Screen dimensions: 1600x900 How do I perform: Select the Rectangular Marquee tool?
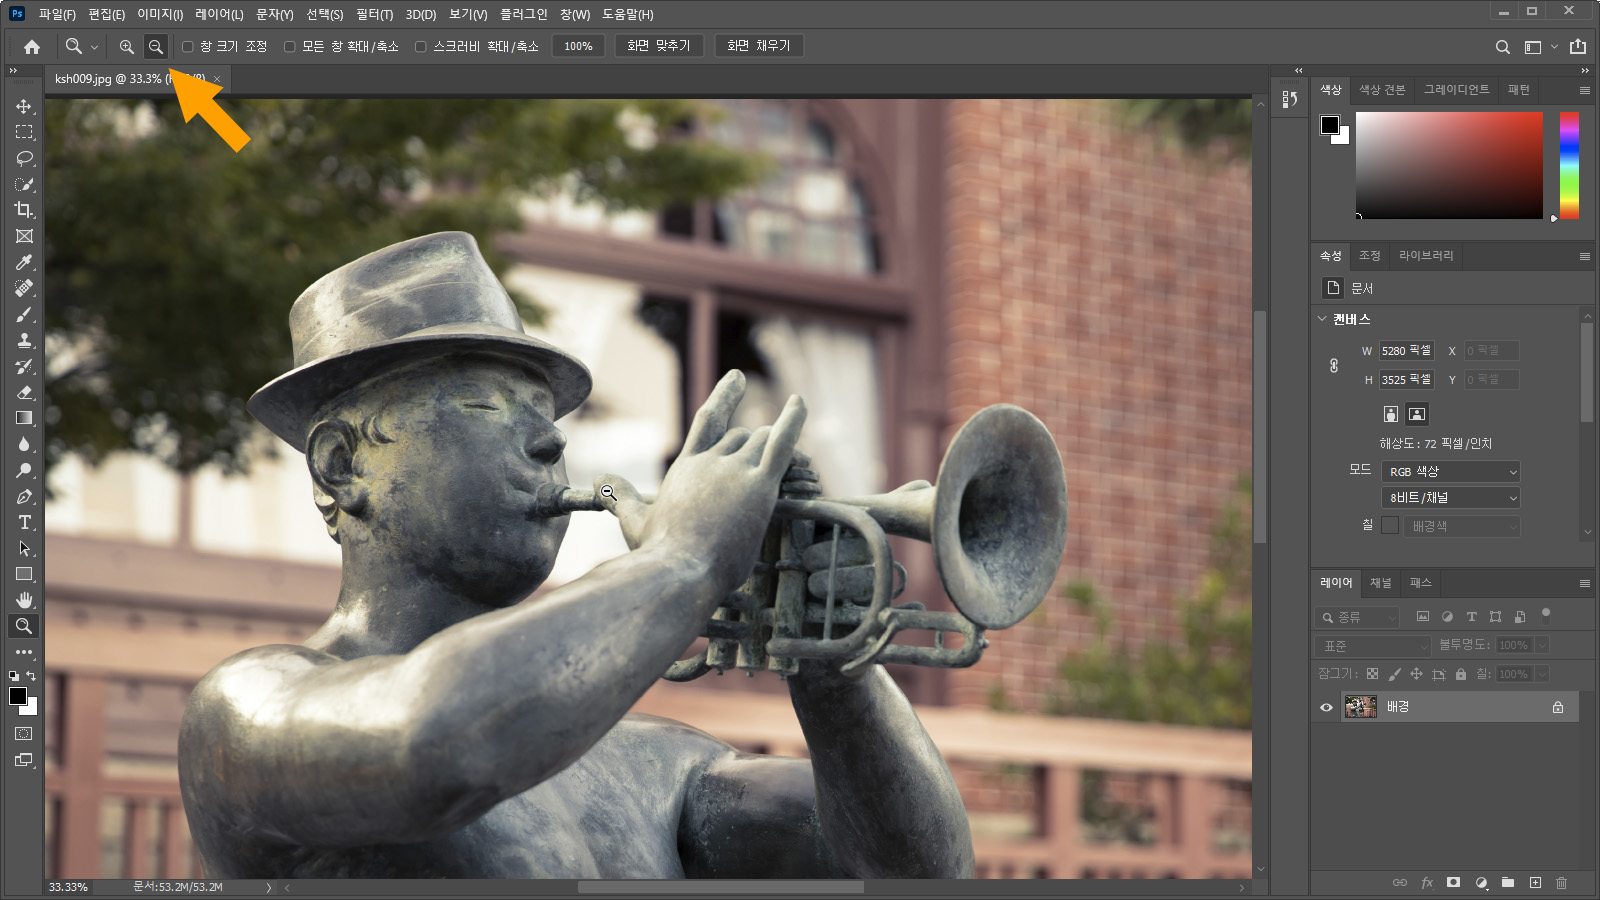[24, 132]
